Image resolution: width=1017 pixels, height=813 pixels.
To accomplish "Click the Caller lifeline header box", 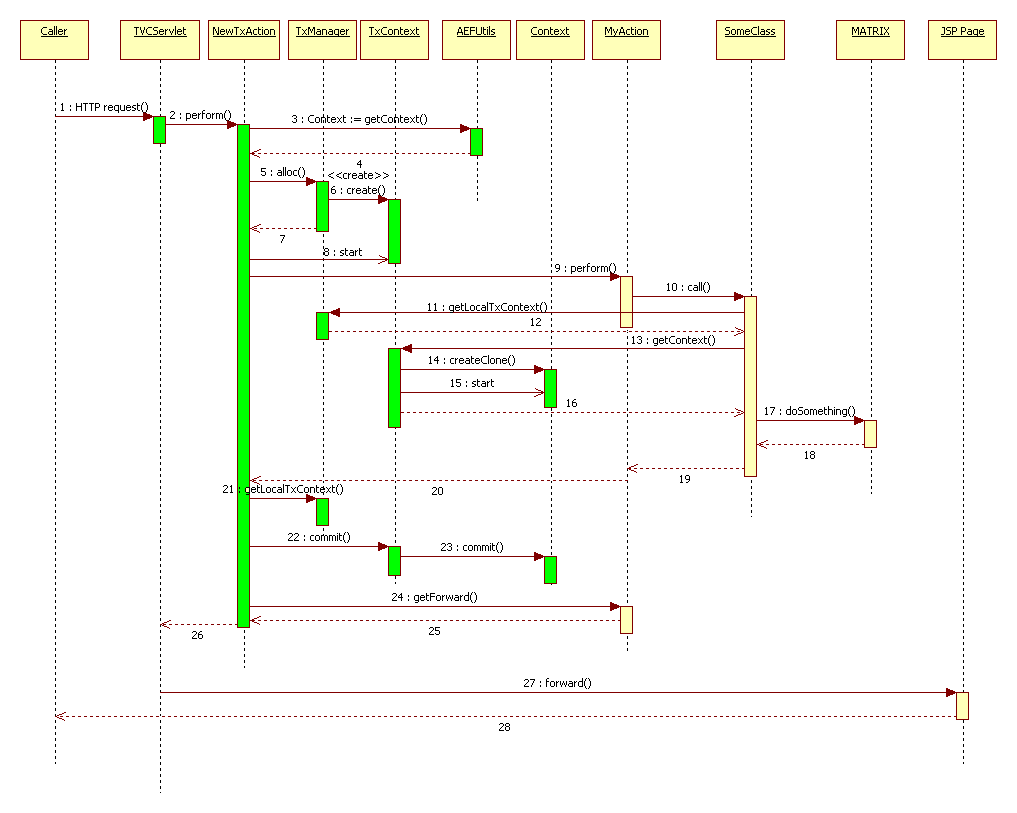I will [54, 40].
